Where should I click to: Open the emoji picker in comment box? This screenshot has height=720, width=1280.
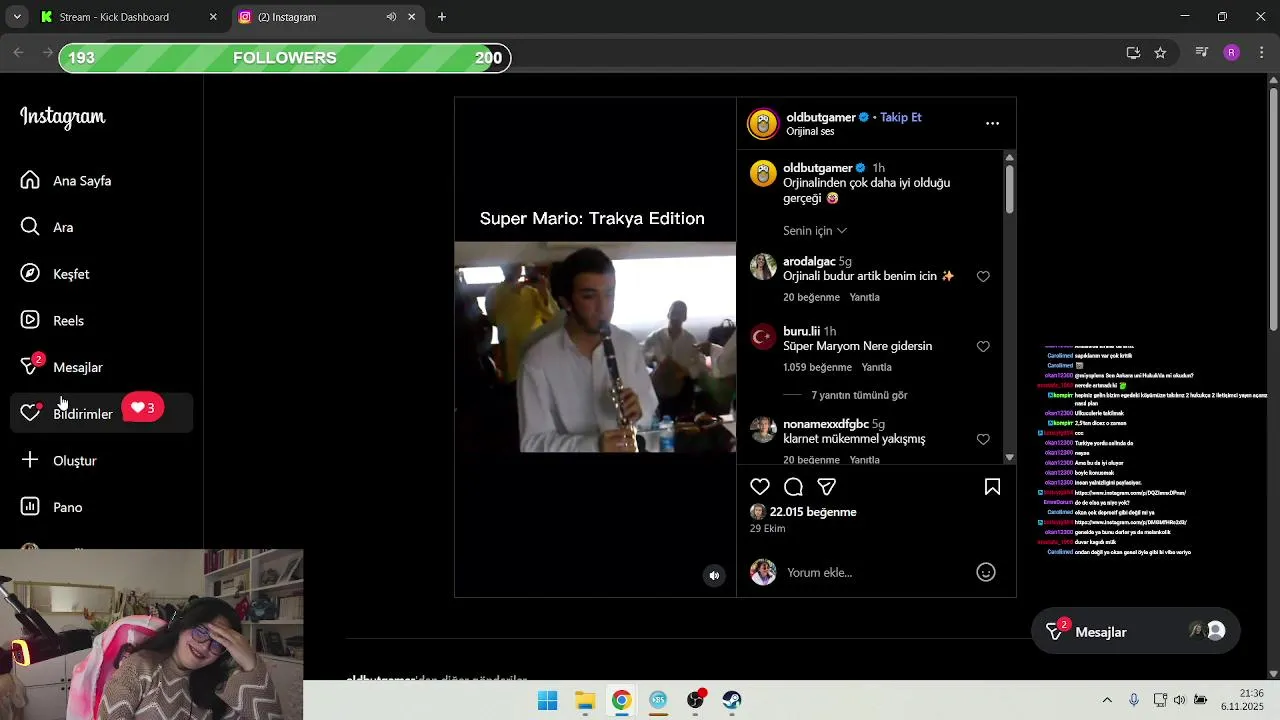pos(986,573)
